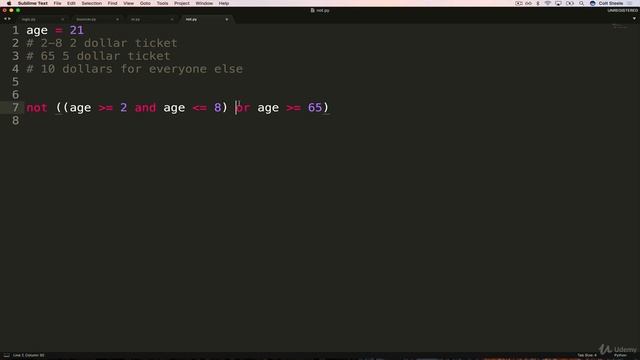This screenshot has height=360, width=640.
Task: Click the Bluetooth menu bar icon
Action: [538, 3]
